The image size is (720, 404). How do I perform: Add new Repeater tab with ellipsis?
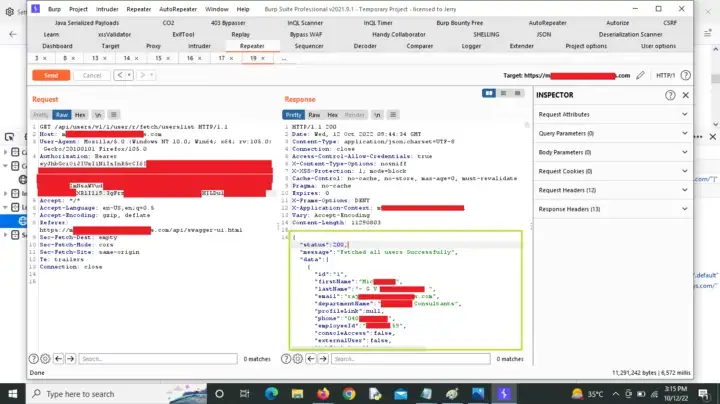click(x=284, y=58)
